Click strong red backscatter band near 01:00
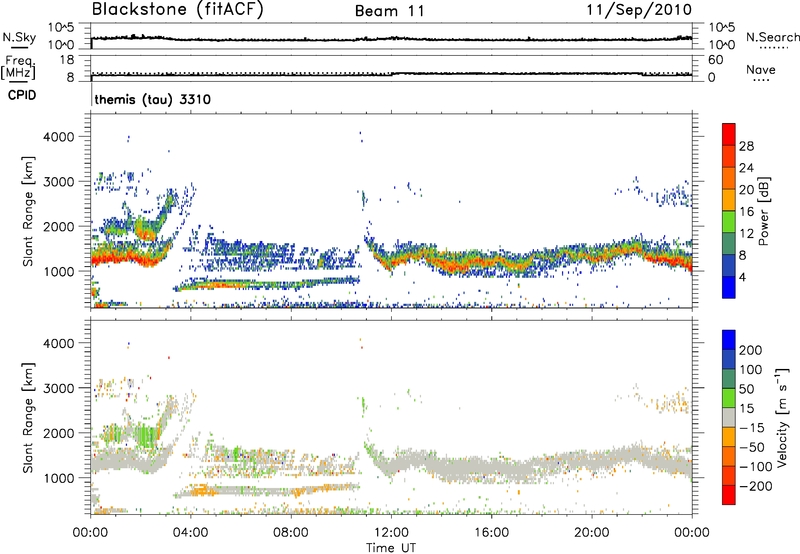 pos(117,259)
